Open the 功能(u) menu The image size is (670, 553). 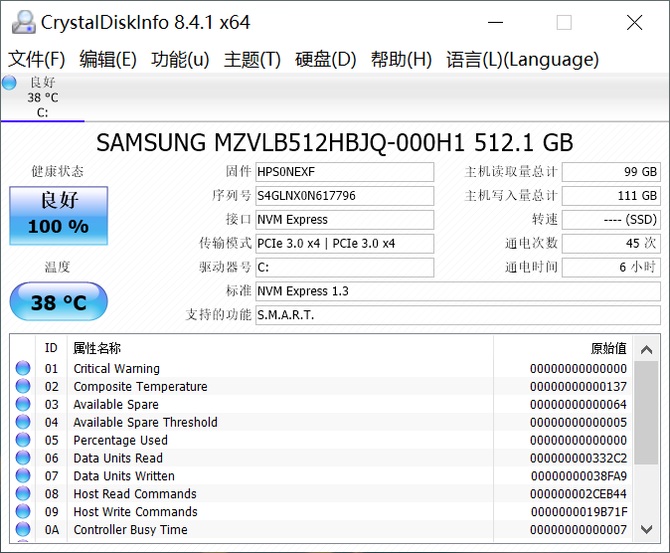(180, 59)
